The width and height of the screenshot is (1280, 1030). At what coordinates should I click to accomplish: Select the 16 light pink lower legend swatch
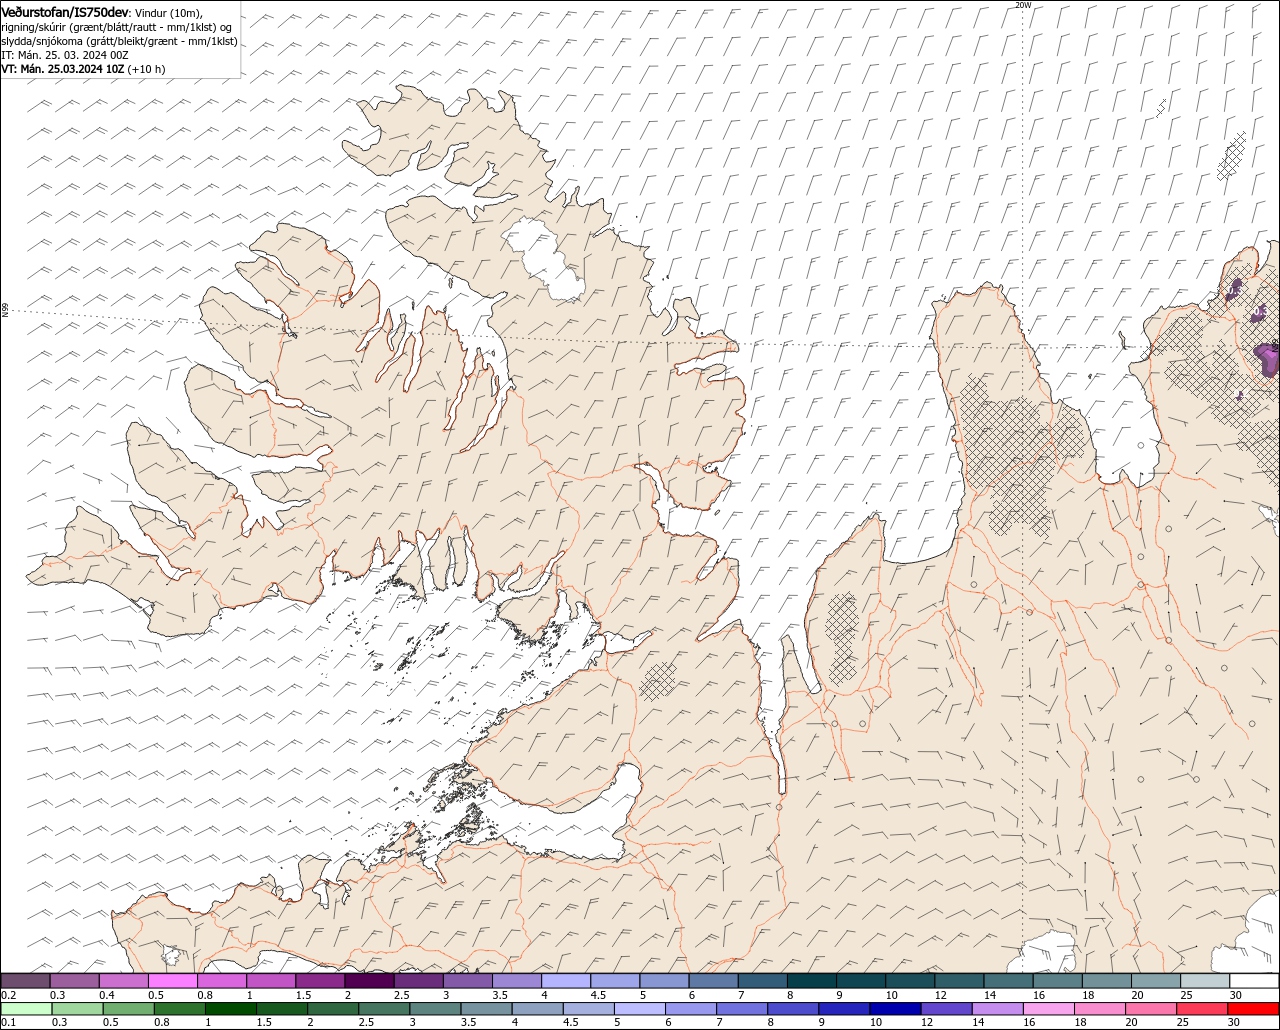tap(1049, 1009)
